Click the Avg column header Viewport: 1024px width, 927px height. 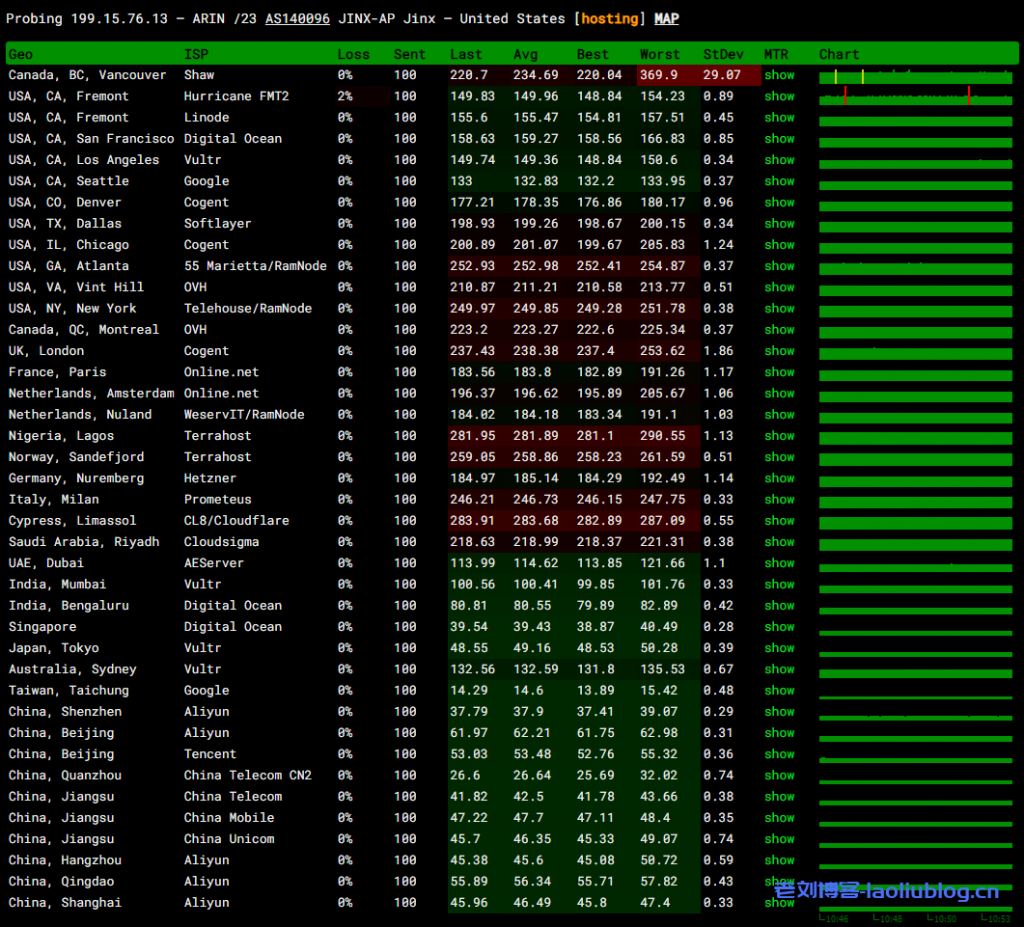pyautogui.click(x=525, y=54)
